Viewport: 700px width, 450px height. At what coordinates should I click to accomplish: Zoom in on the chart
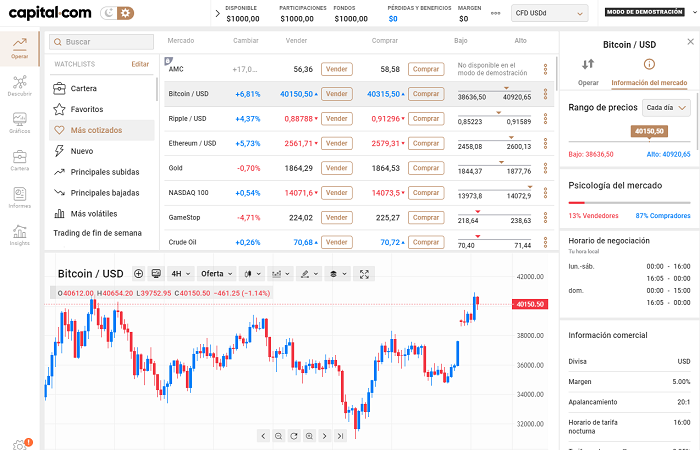click(x=309, y=436)
